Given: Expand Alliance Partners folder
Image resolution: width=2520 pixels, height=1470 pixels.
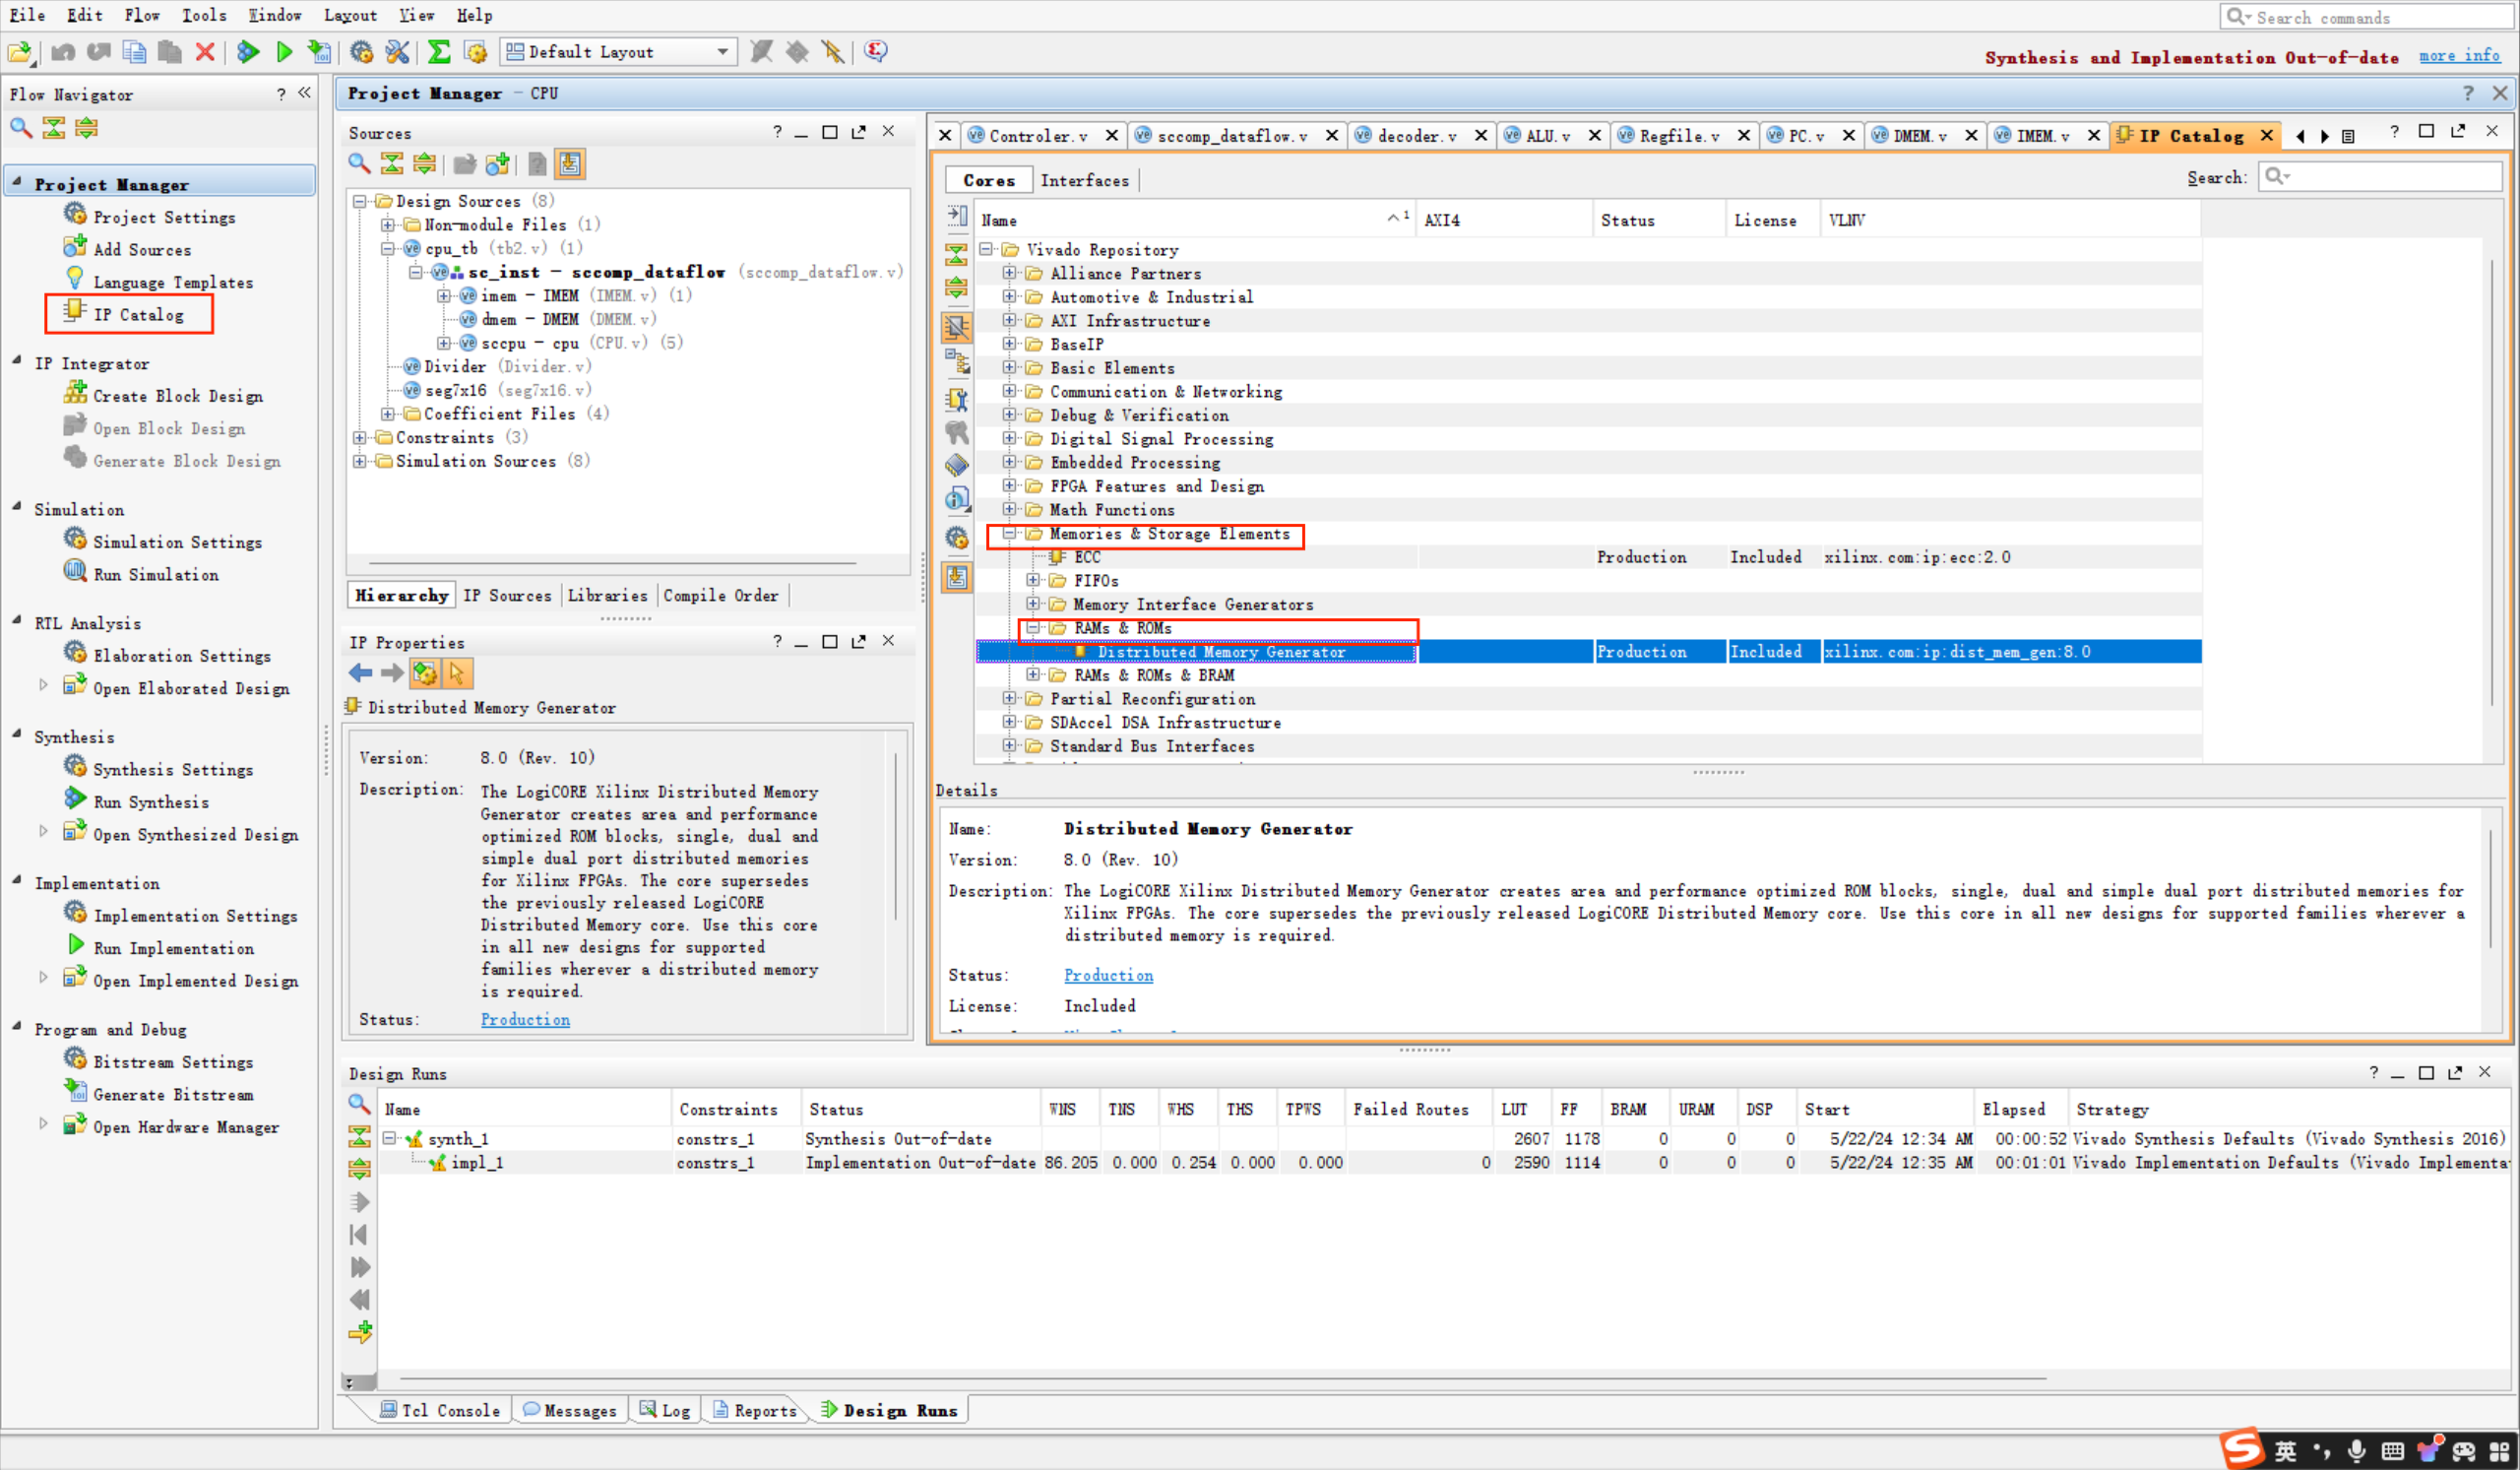Looking at the screenshot, I should [x=1010, y=273].
